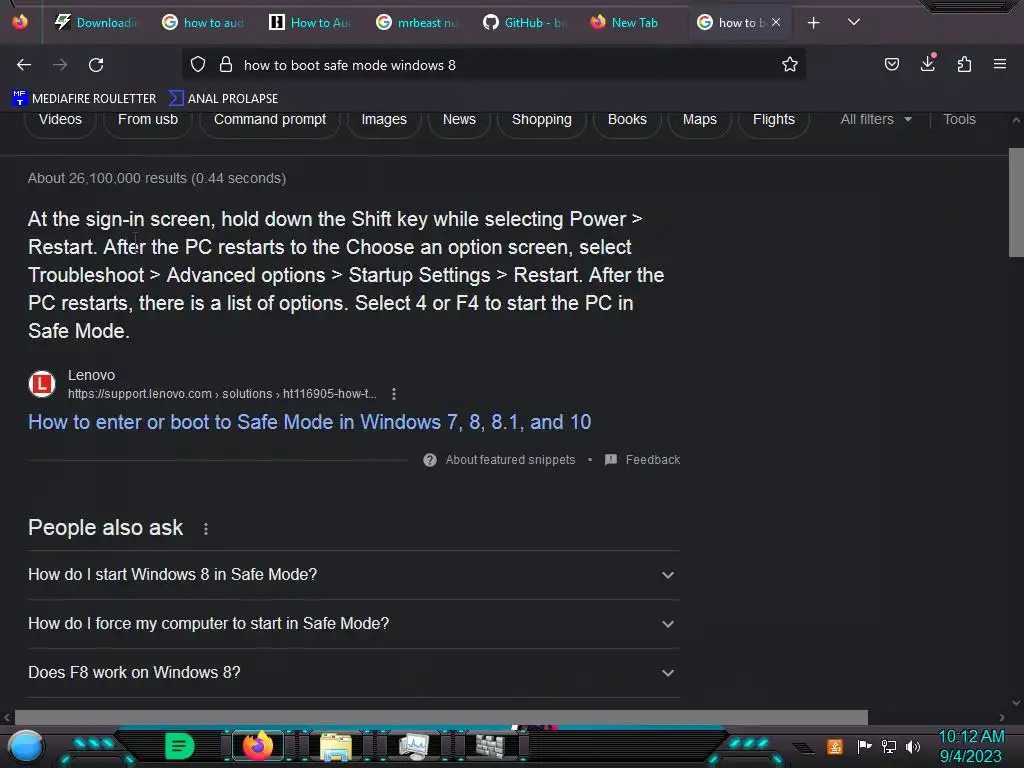Expand 'How do I start Windows 8 in Safe Mode?'
The height and width of the screenshot is (768, 1024).
(x=353, y=575)
